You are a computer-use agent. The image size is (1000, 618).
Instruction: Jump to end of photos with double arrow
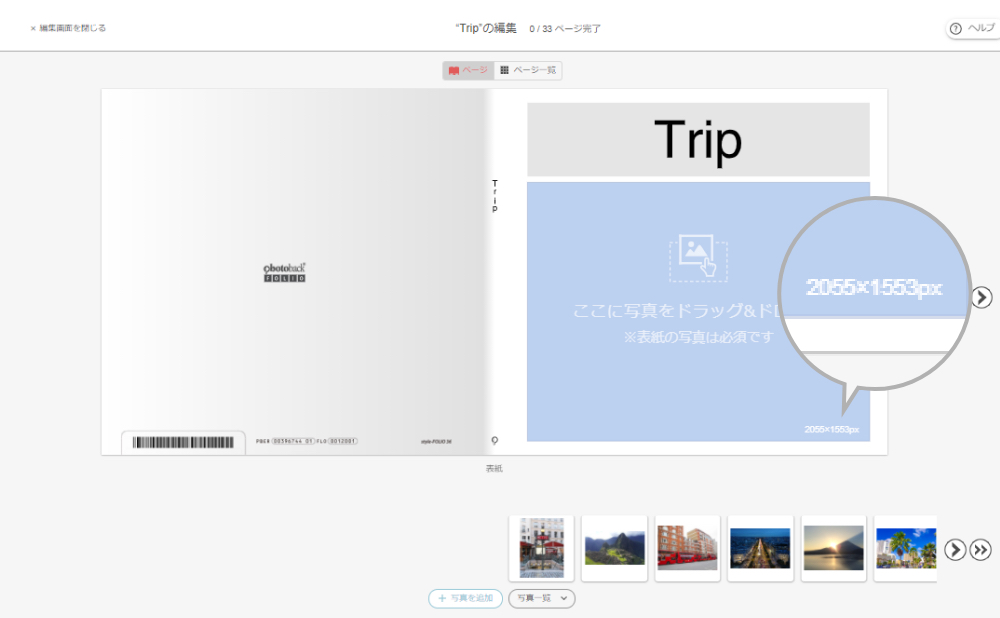[x=981, y=550]
